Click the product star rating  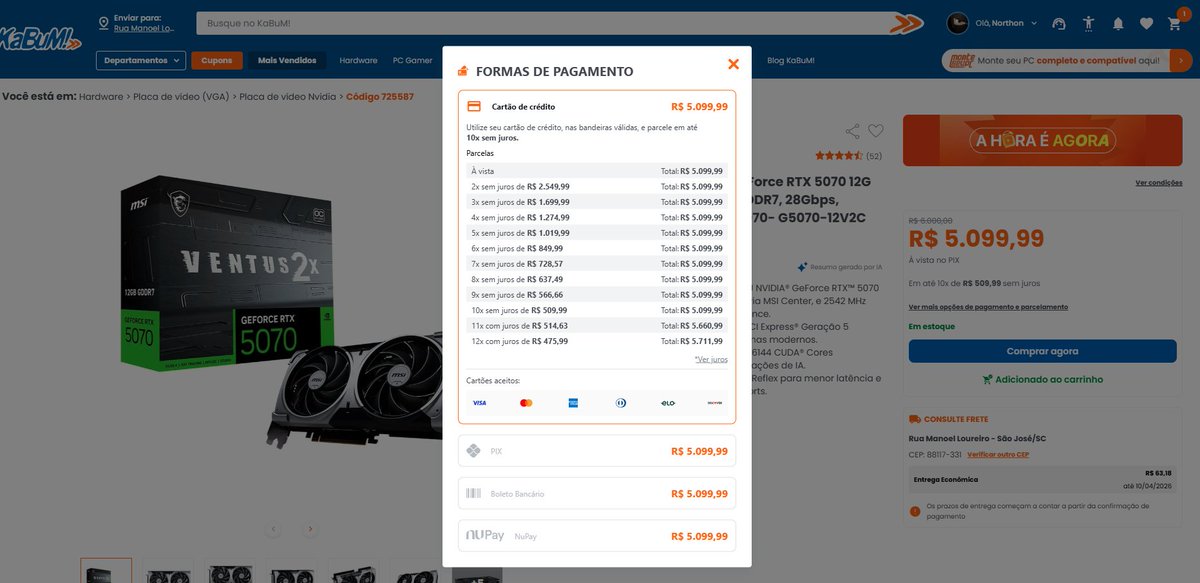coord(838,156)
